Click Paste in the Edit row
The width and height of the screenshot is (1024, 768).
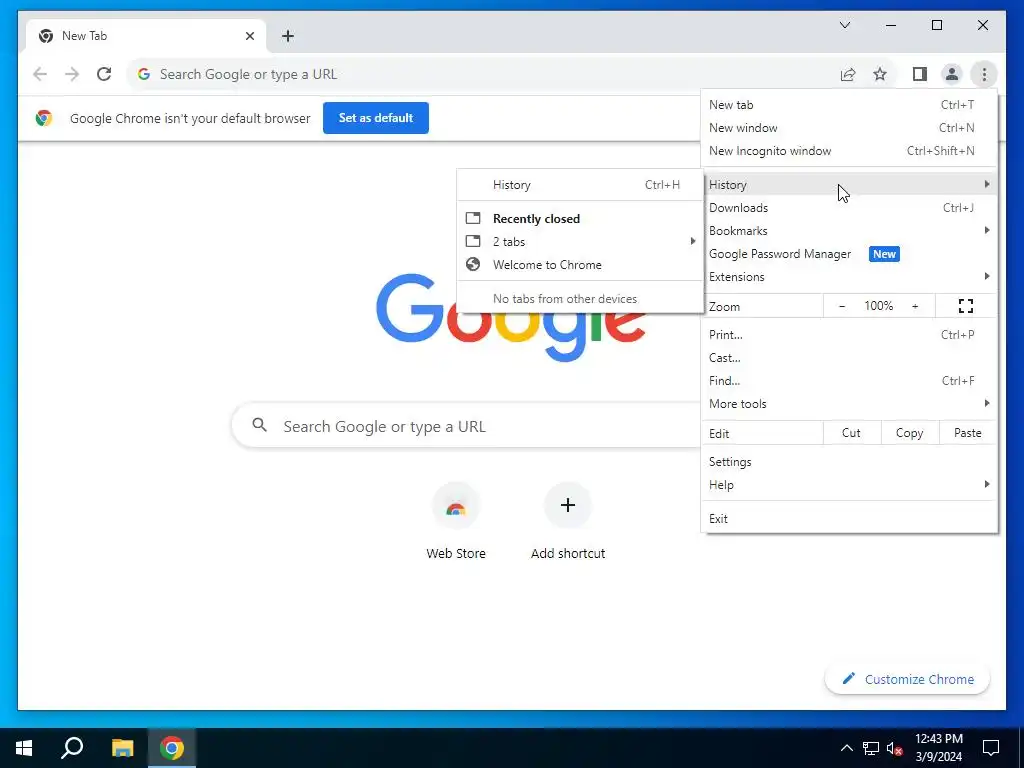[967, 433]
